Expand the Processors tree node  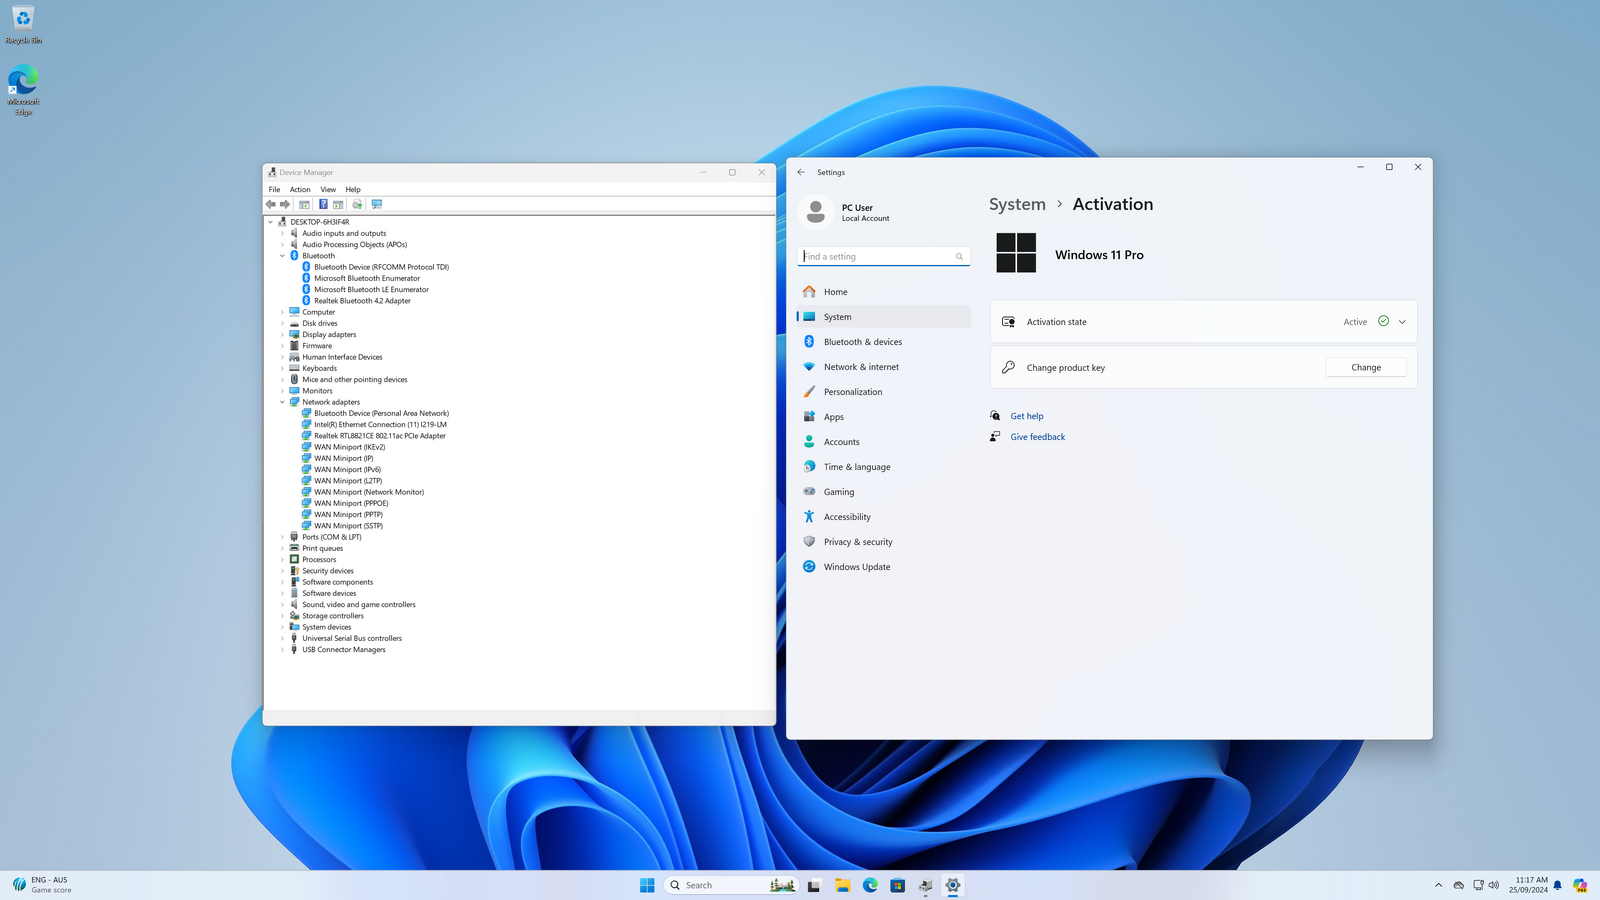(282, 560)
